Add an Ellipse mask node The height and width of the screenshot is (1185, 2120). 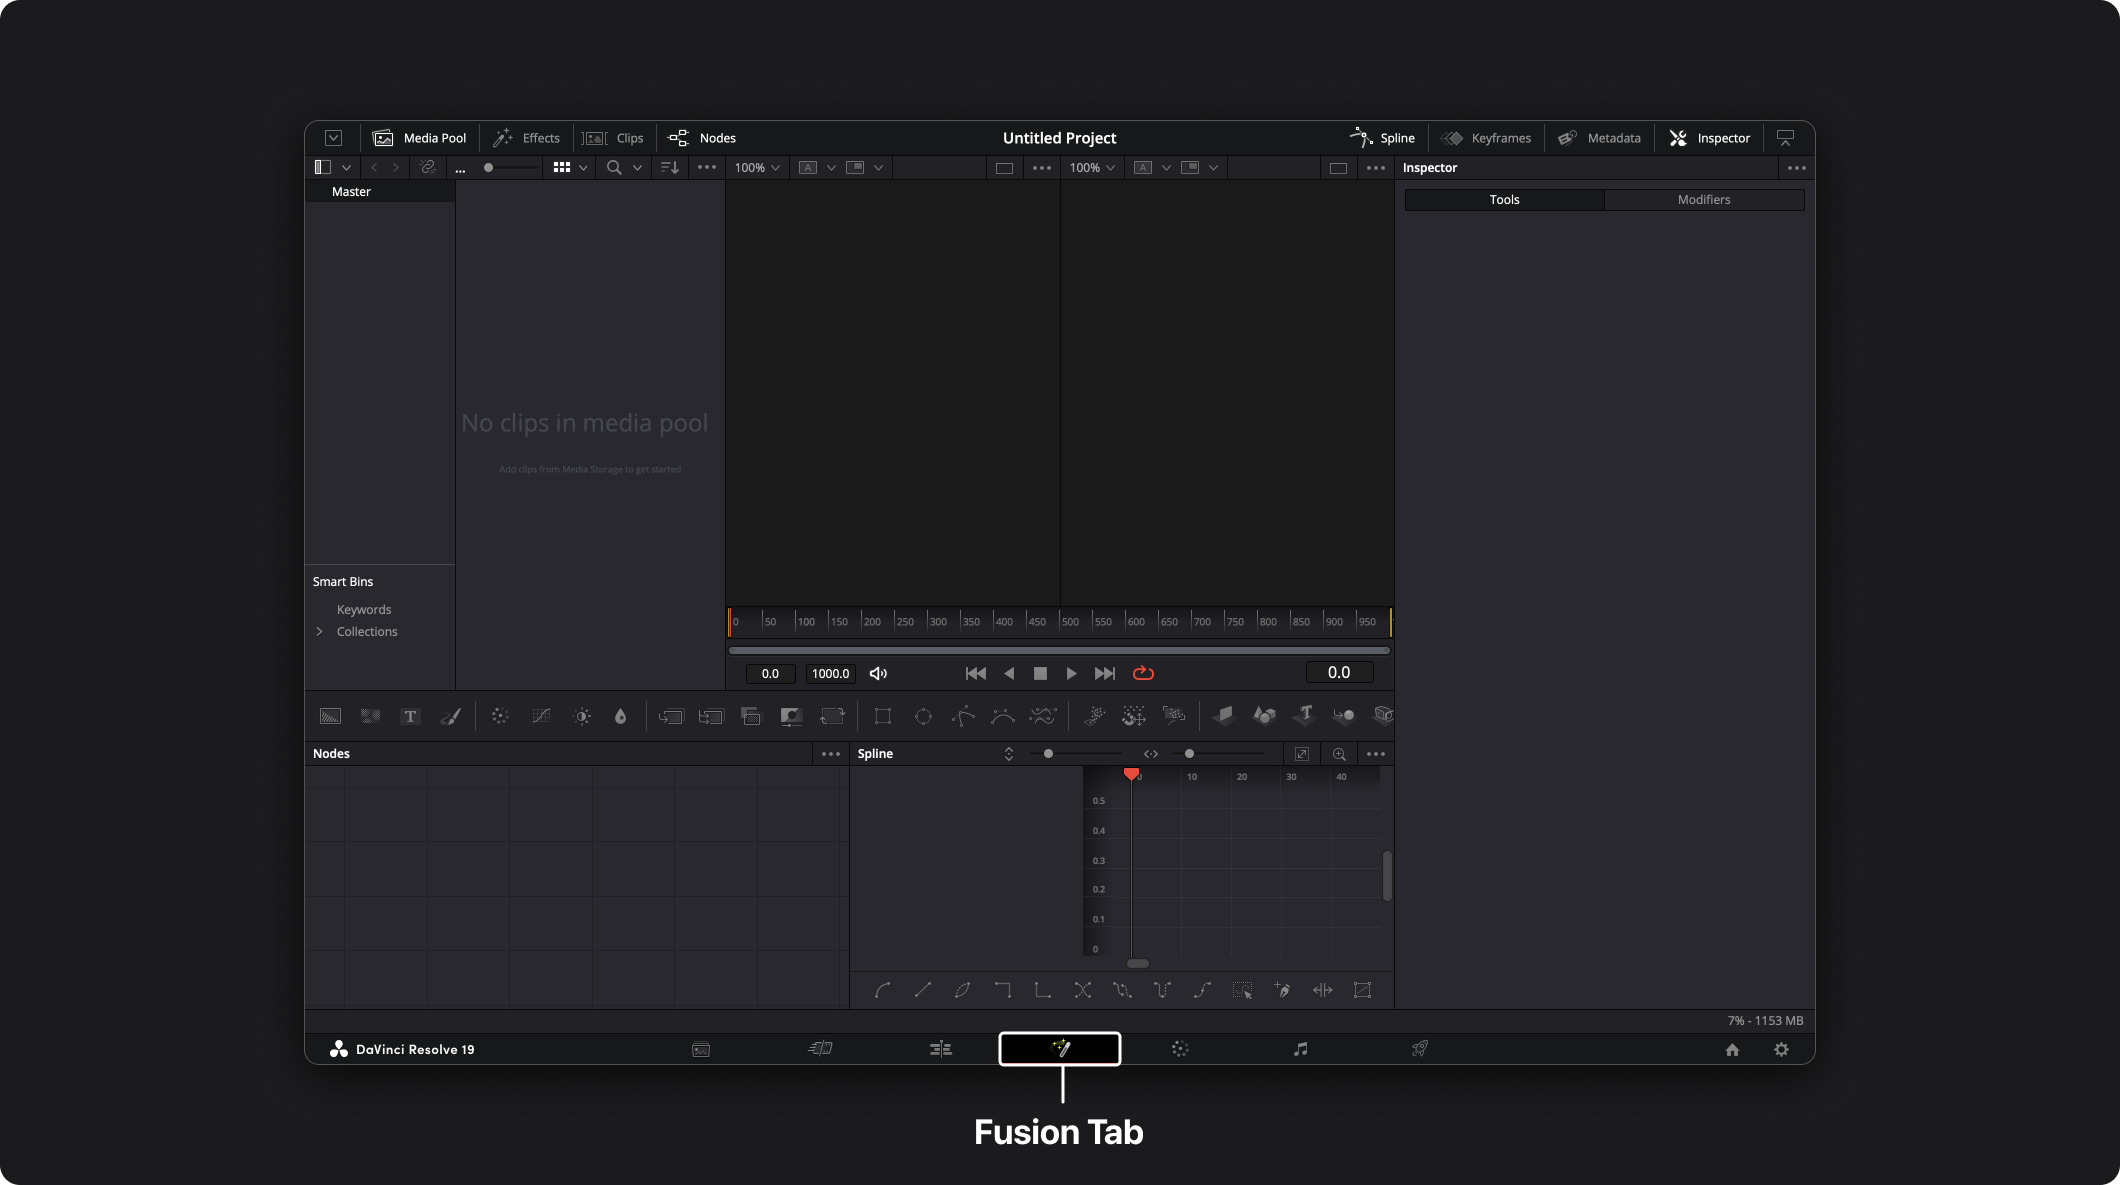(923, 716)
